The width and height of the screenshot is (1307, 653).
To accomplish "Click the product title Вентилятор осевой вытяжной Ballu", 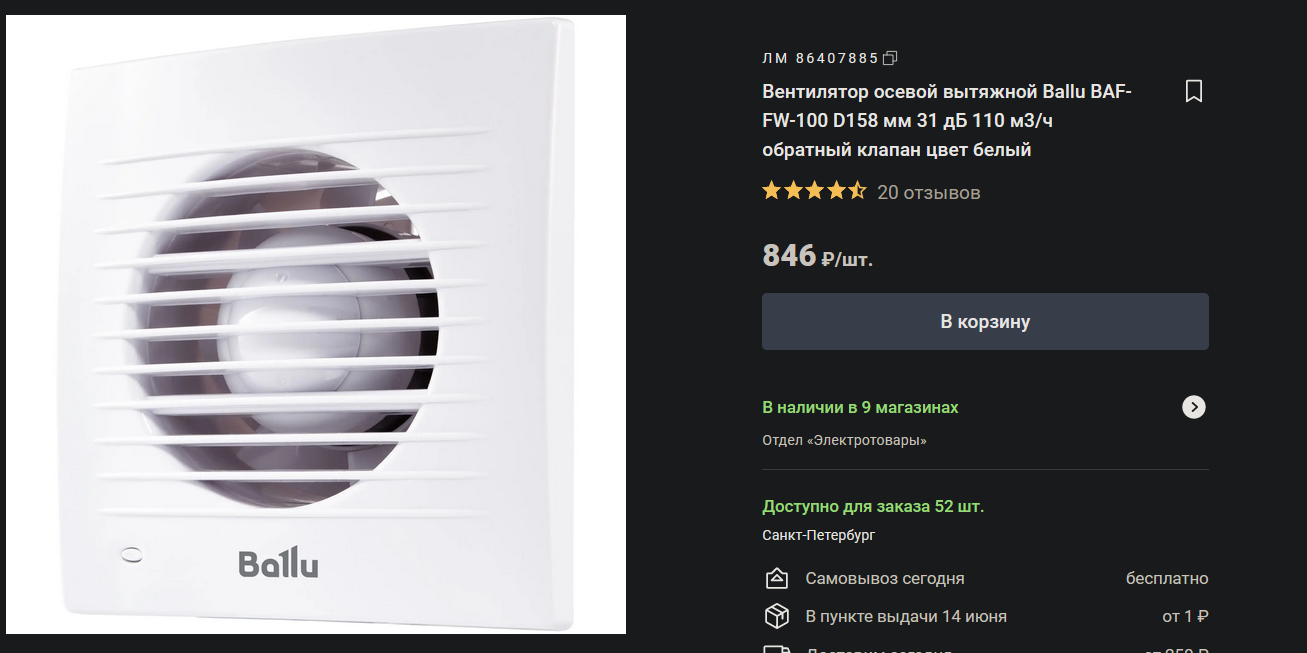I will (x=947, y=121).
